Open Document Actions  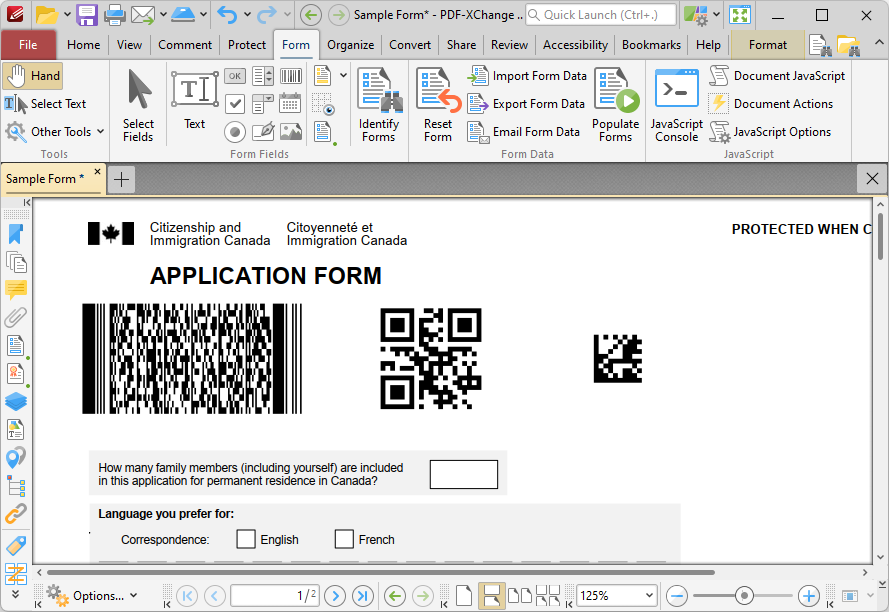click(x=771, y=104)
